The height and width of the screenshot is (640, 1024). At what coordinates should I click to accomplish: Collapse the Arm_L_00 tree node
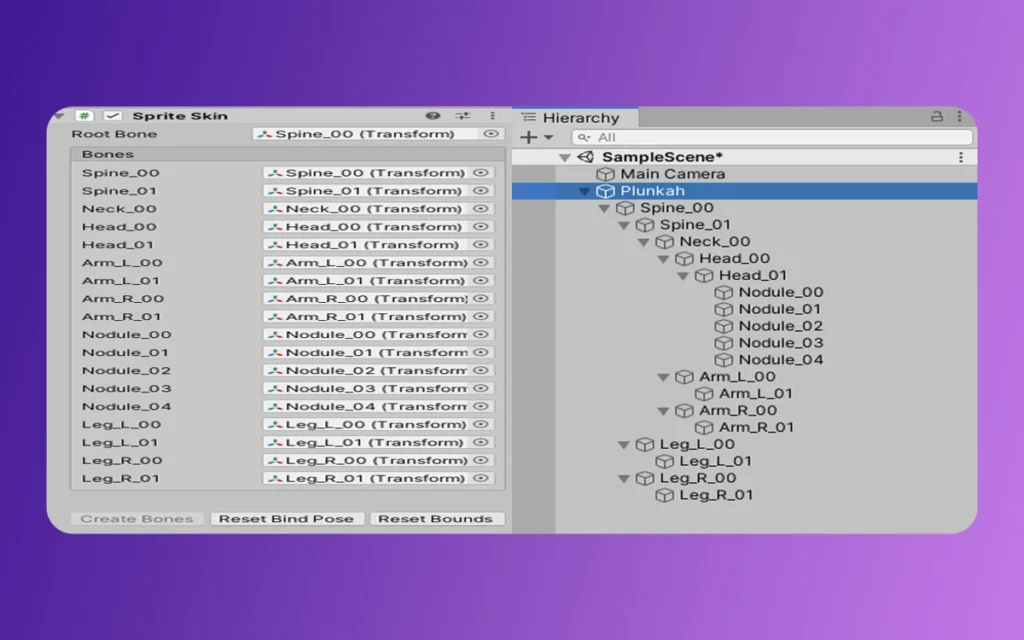[x=664, y=377]
